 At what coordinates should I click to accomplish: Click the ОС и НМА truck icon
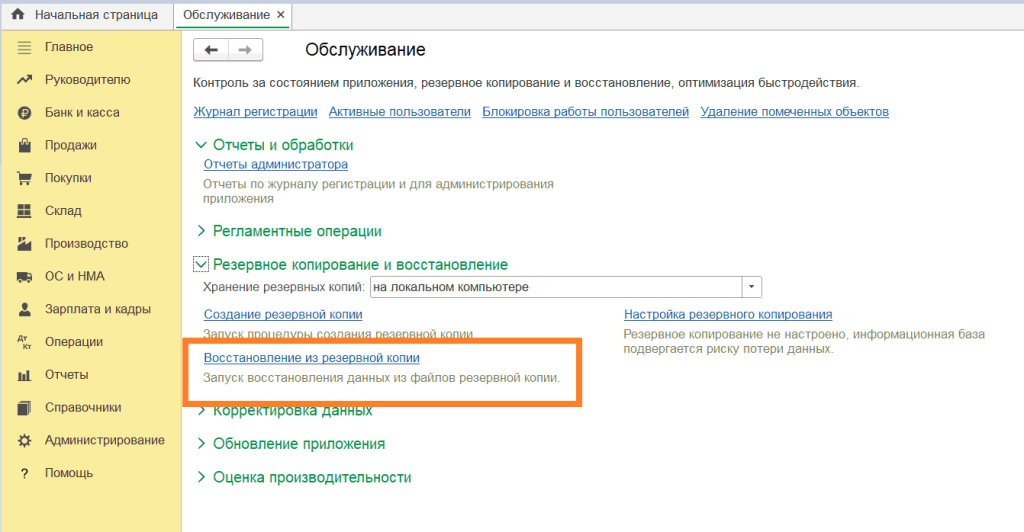click(25, 277)
